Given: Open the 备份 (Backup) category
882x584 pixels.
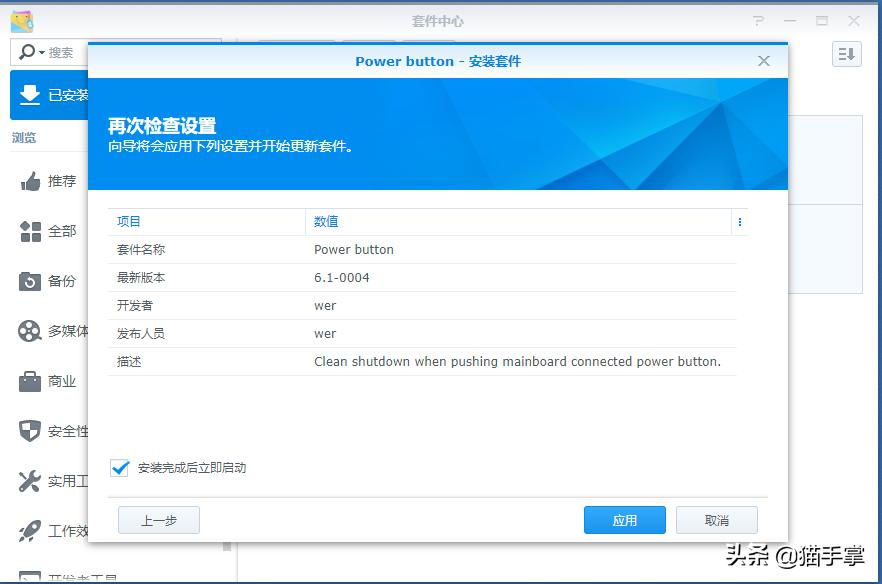Looking at the screenshot, I should point(50,281).
